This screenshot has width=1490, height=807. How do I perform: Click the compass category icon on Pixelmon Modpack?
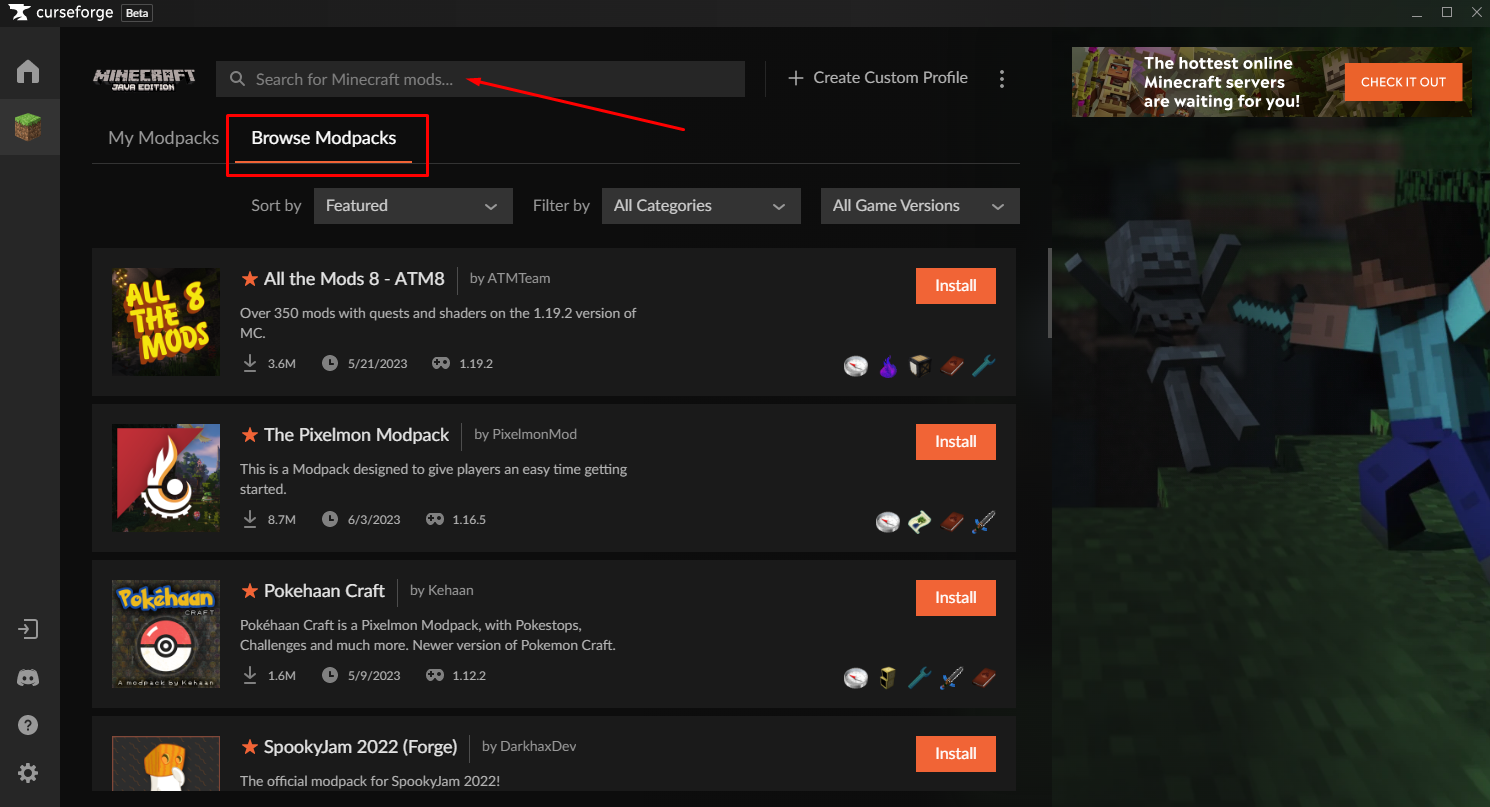888,522
